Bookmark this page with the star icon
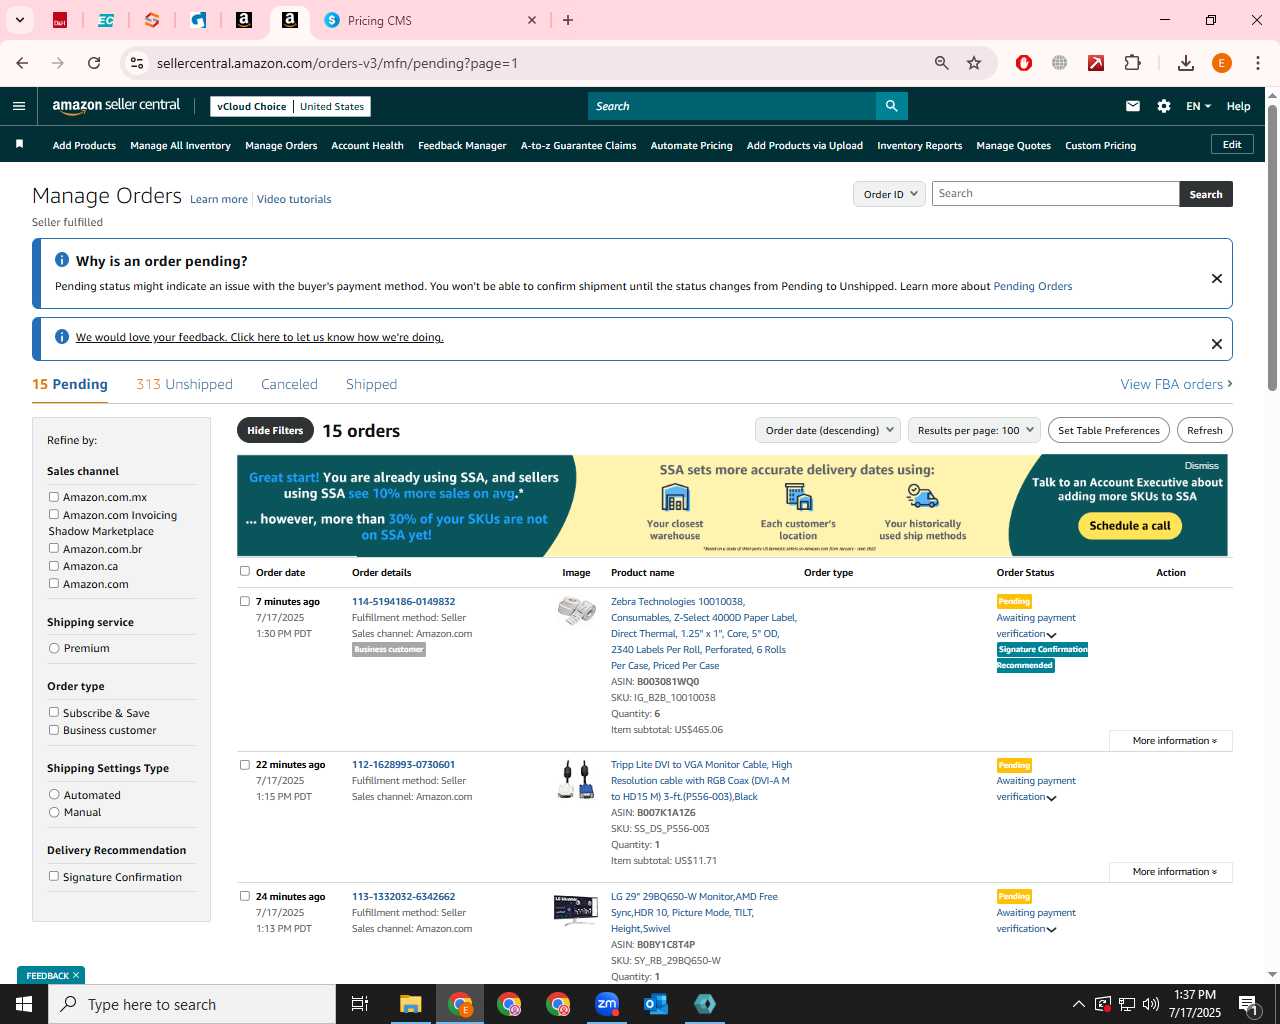The width and height of the screenshot is (1280, 1024). pyautogui.click(x=974, y=63)
